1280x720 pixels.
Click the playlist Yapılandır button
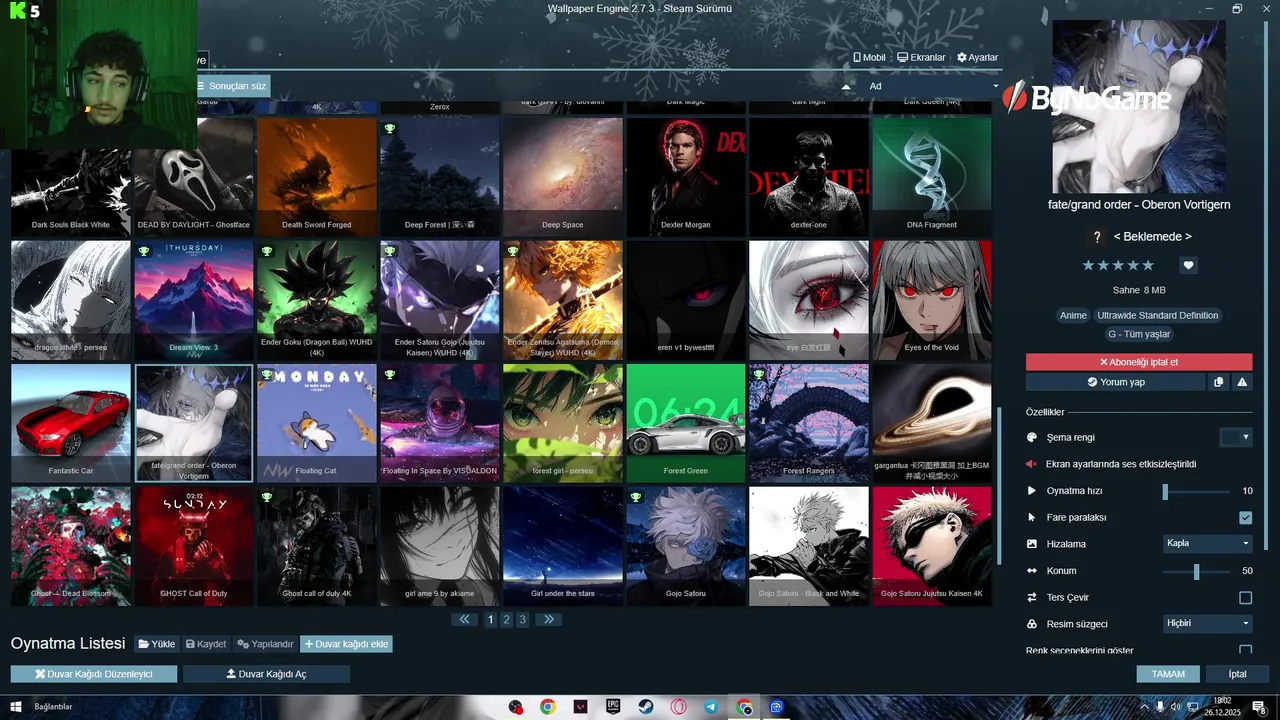[265, 644]
